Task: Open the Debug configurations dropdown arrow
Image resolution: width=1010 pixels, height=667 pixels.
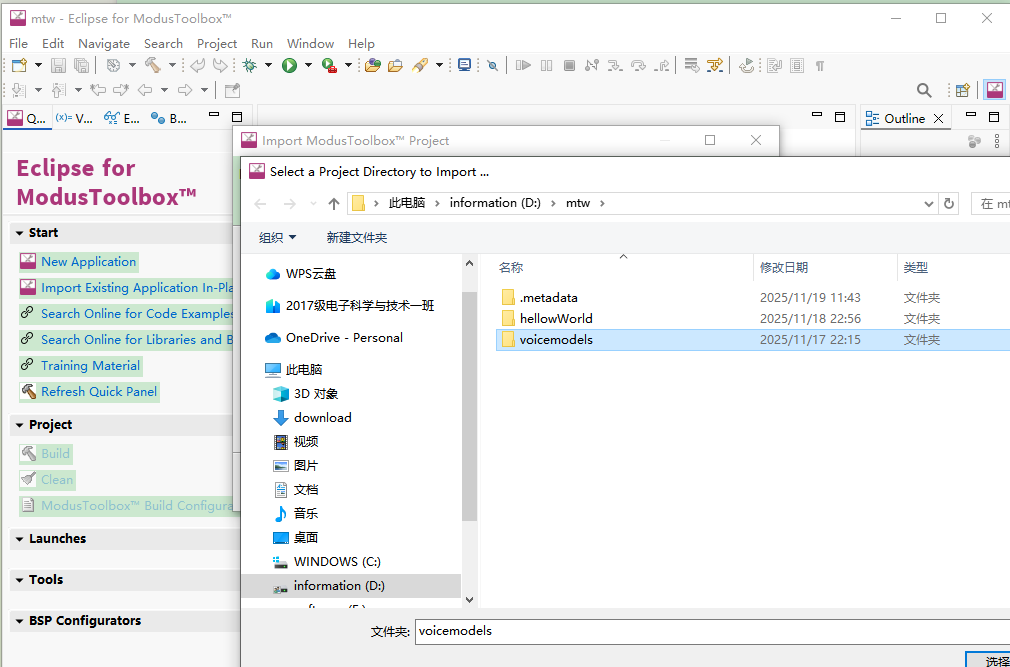Action: (268, 65)
